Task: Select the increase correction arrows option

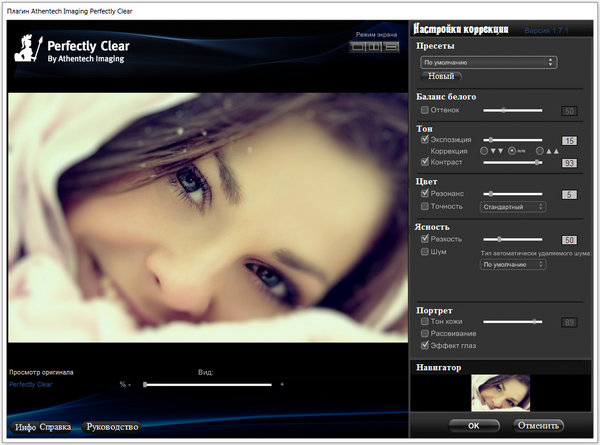Action: click(x=540, y=150)
